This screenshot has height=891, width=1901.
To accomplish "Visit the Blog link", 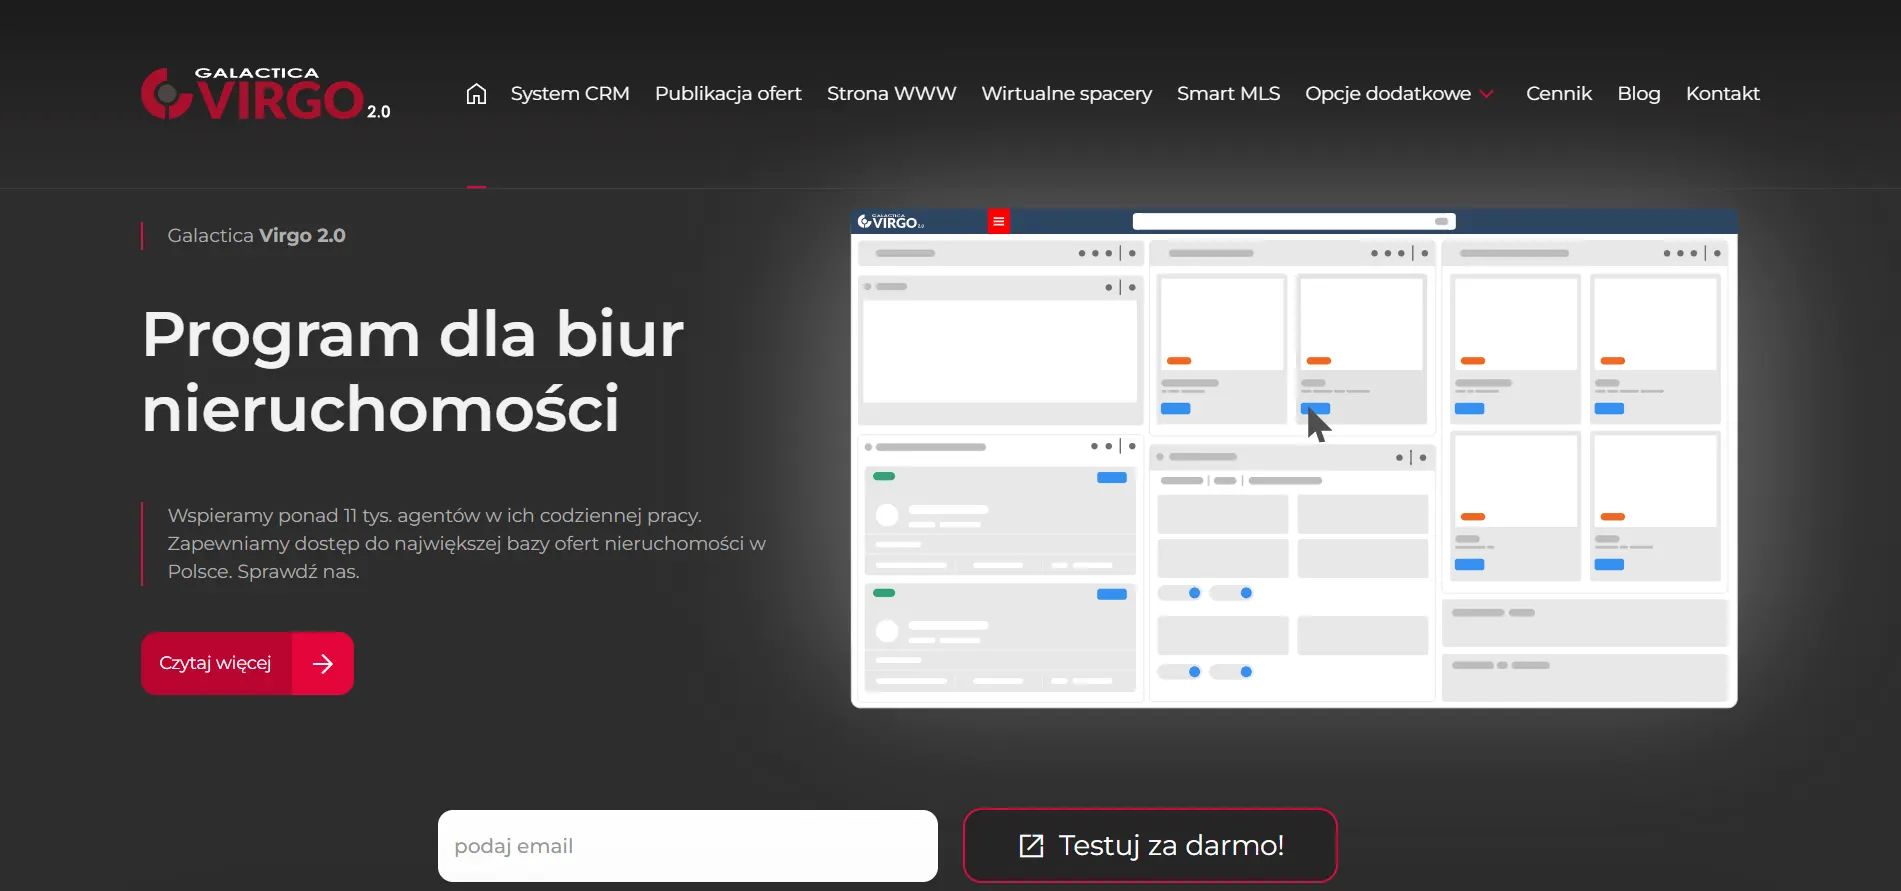I will tap(1638, 94).
